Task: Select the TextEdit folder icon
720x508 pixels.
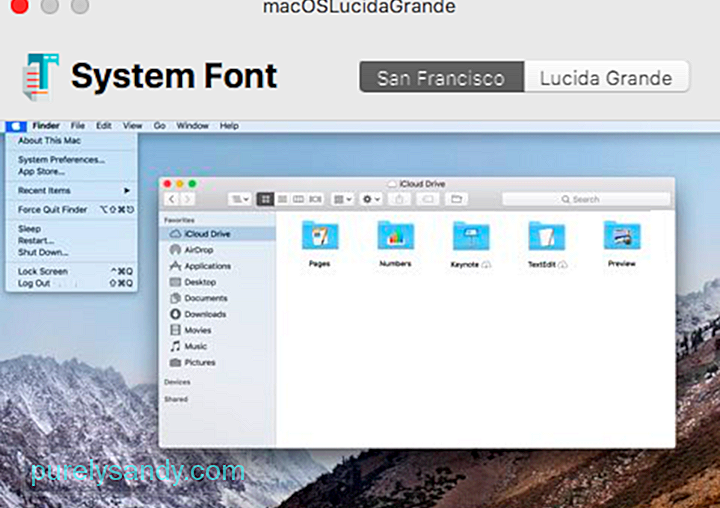Action: (546, 235)
